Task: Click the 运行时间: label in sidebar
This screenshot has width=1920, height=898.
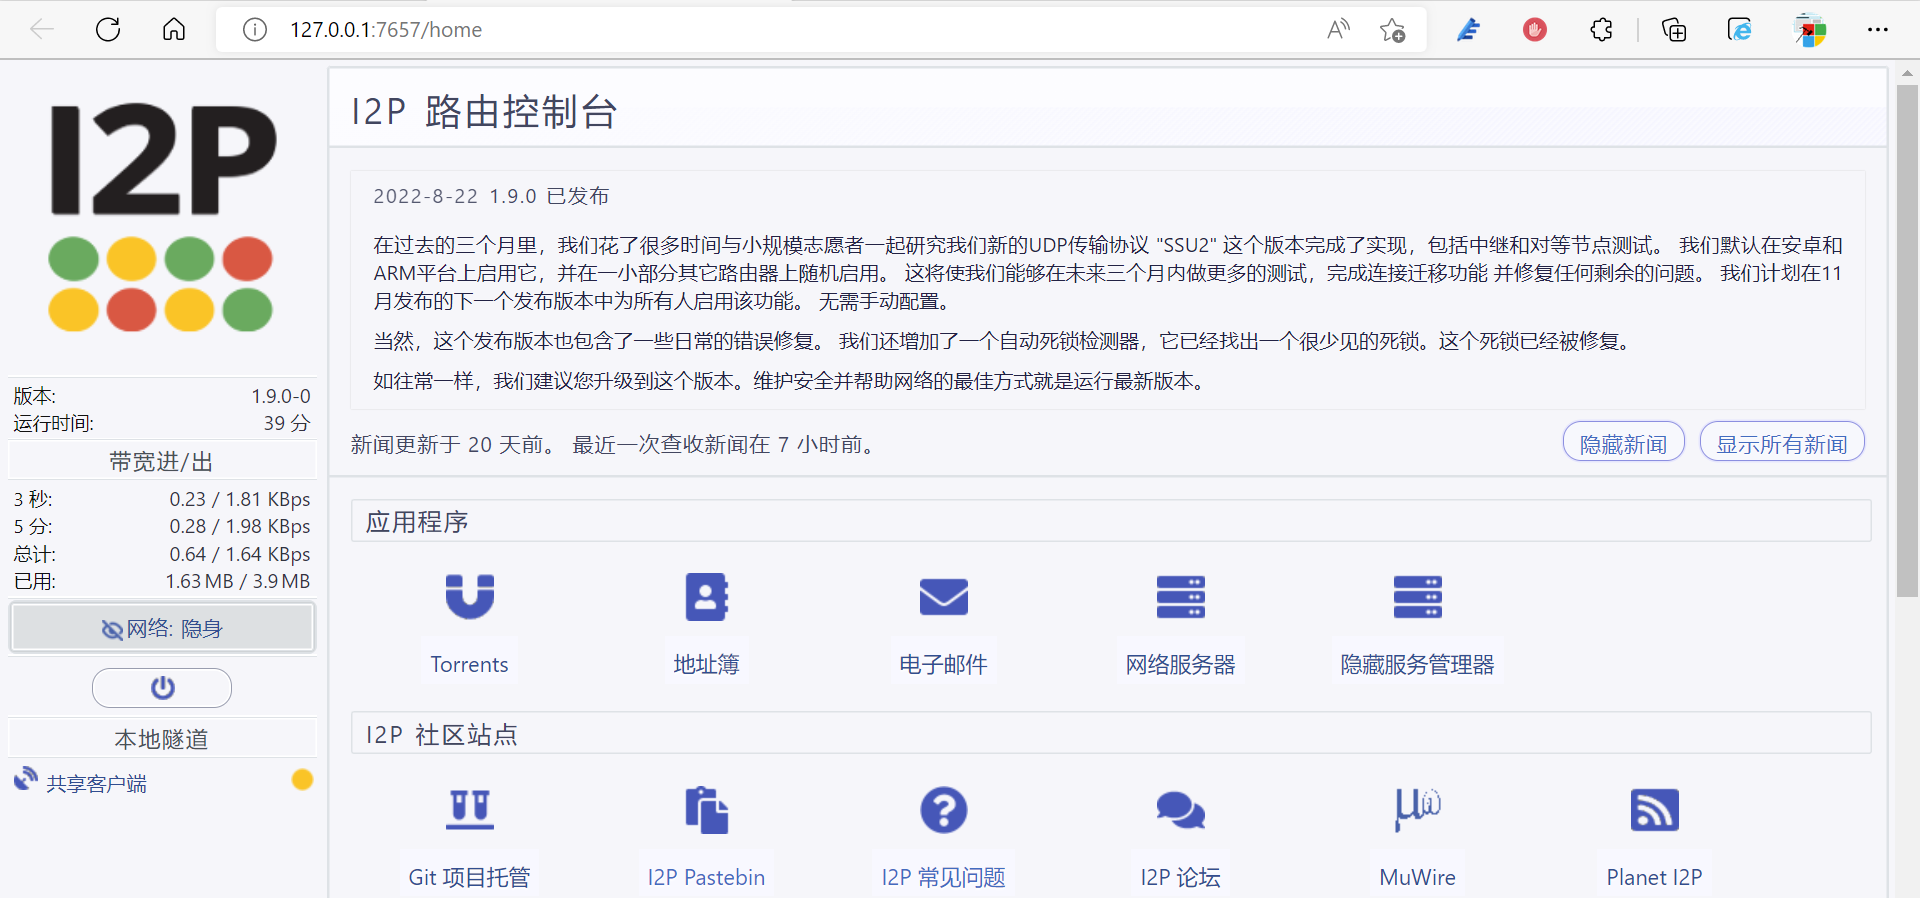Action: coord(54,423)
